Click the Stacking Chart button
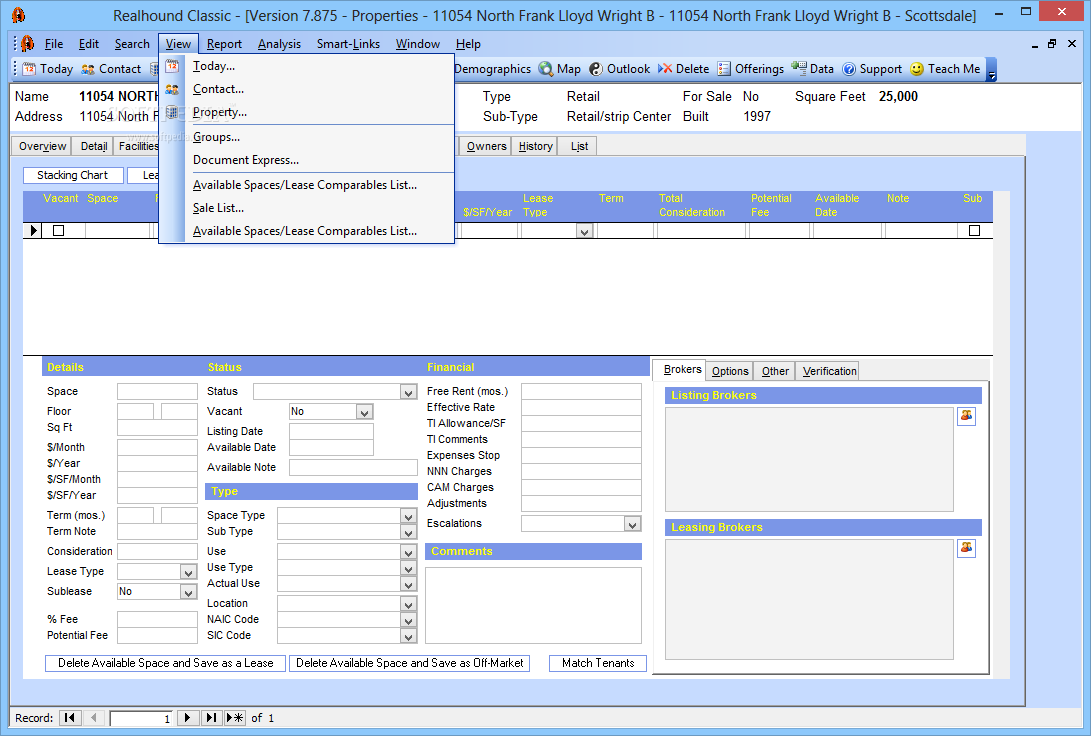This screenshot has height=736, width=1091. 72,175
